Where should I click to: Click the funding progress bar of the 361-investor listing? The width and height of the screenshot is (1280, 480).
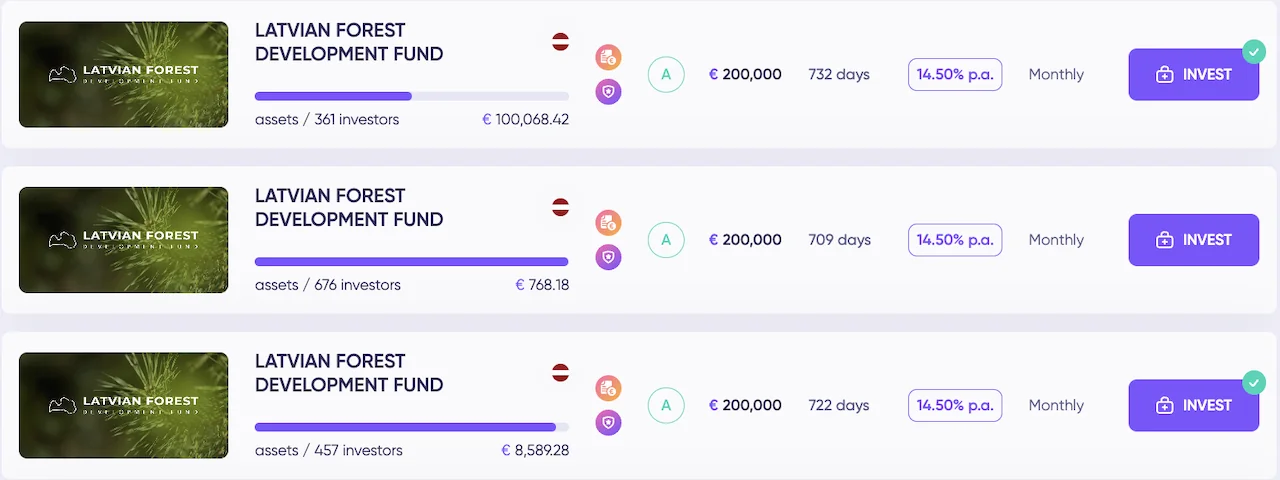pyautogui.click(x=411, y=96)
